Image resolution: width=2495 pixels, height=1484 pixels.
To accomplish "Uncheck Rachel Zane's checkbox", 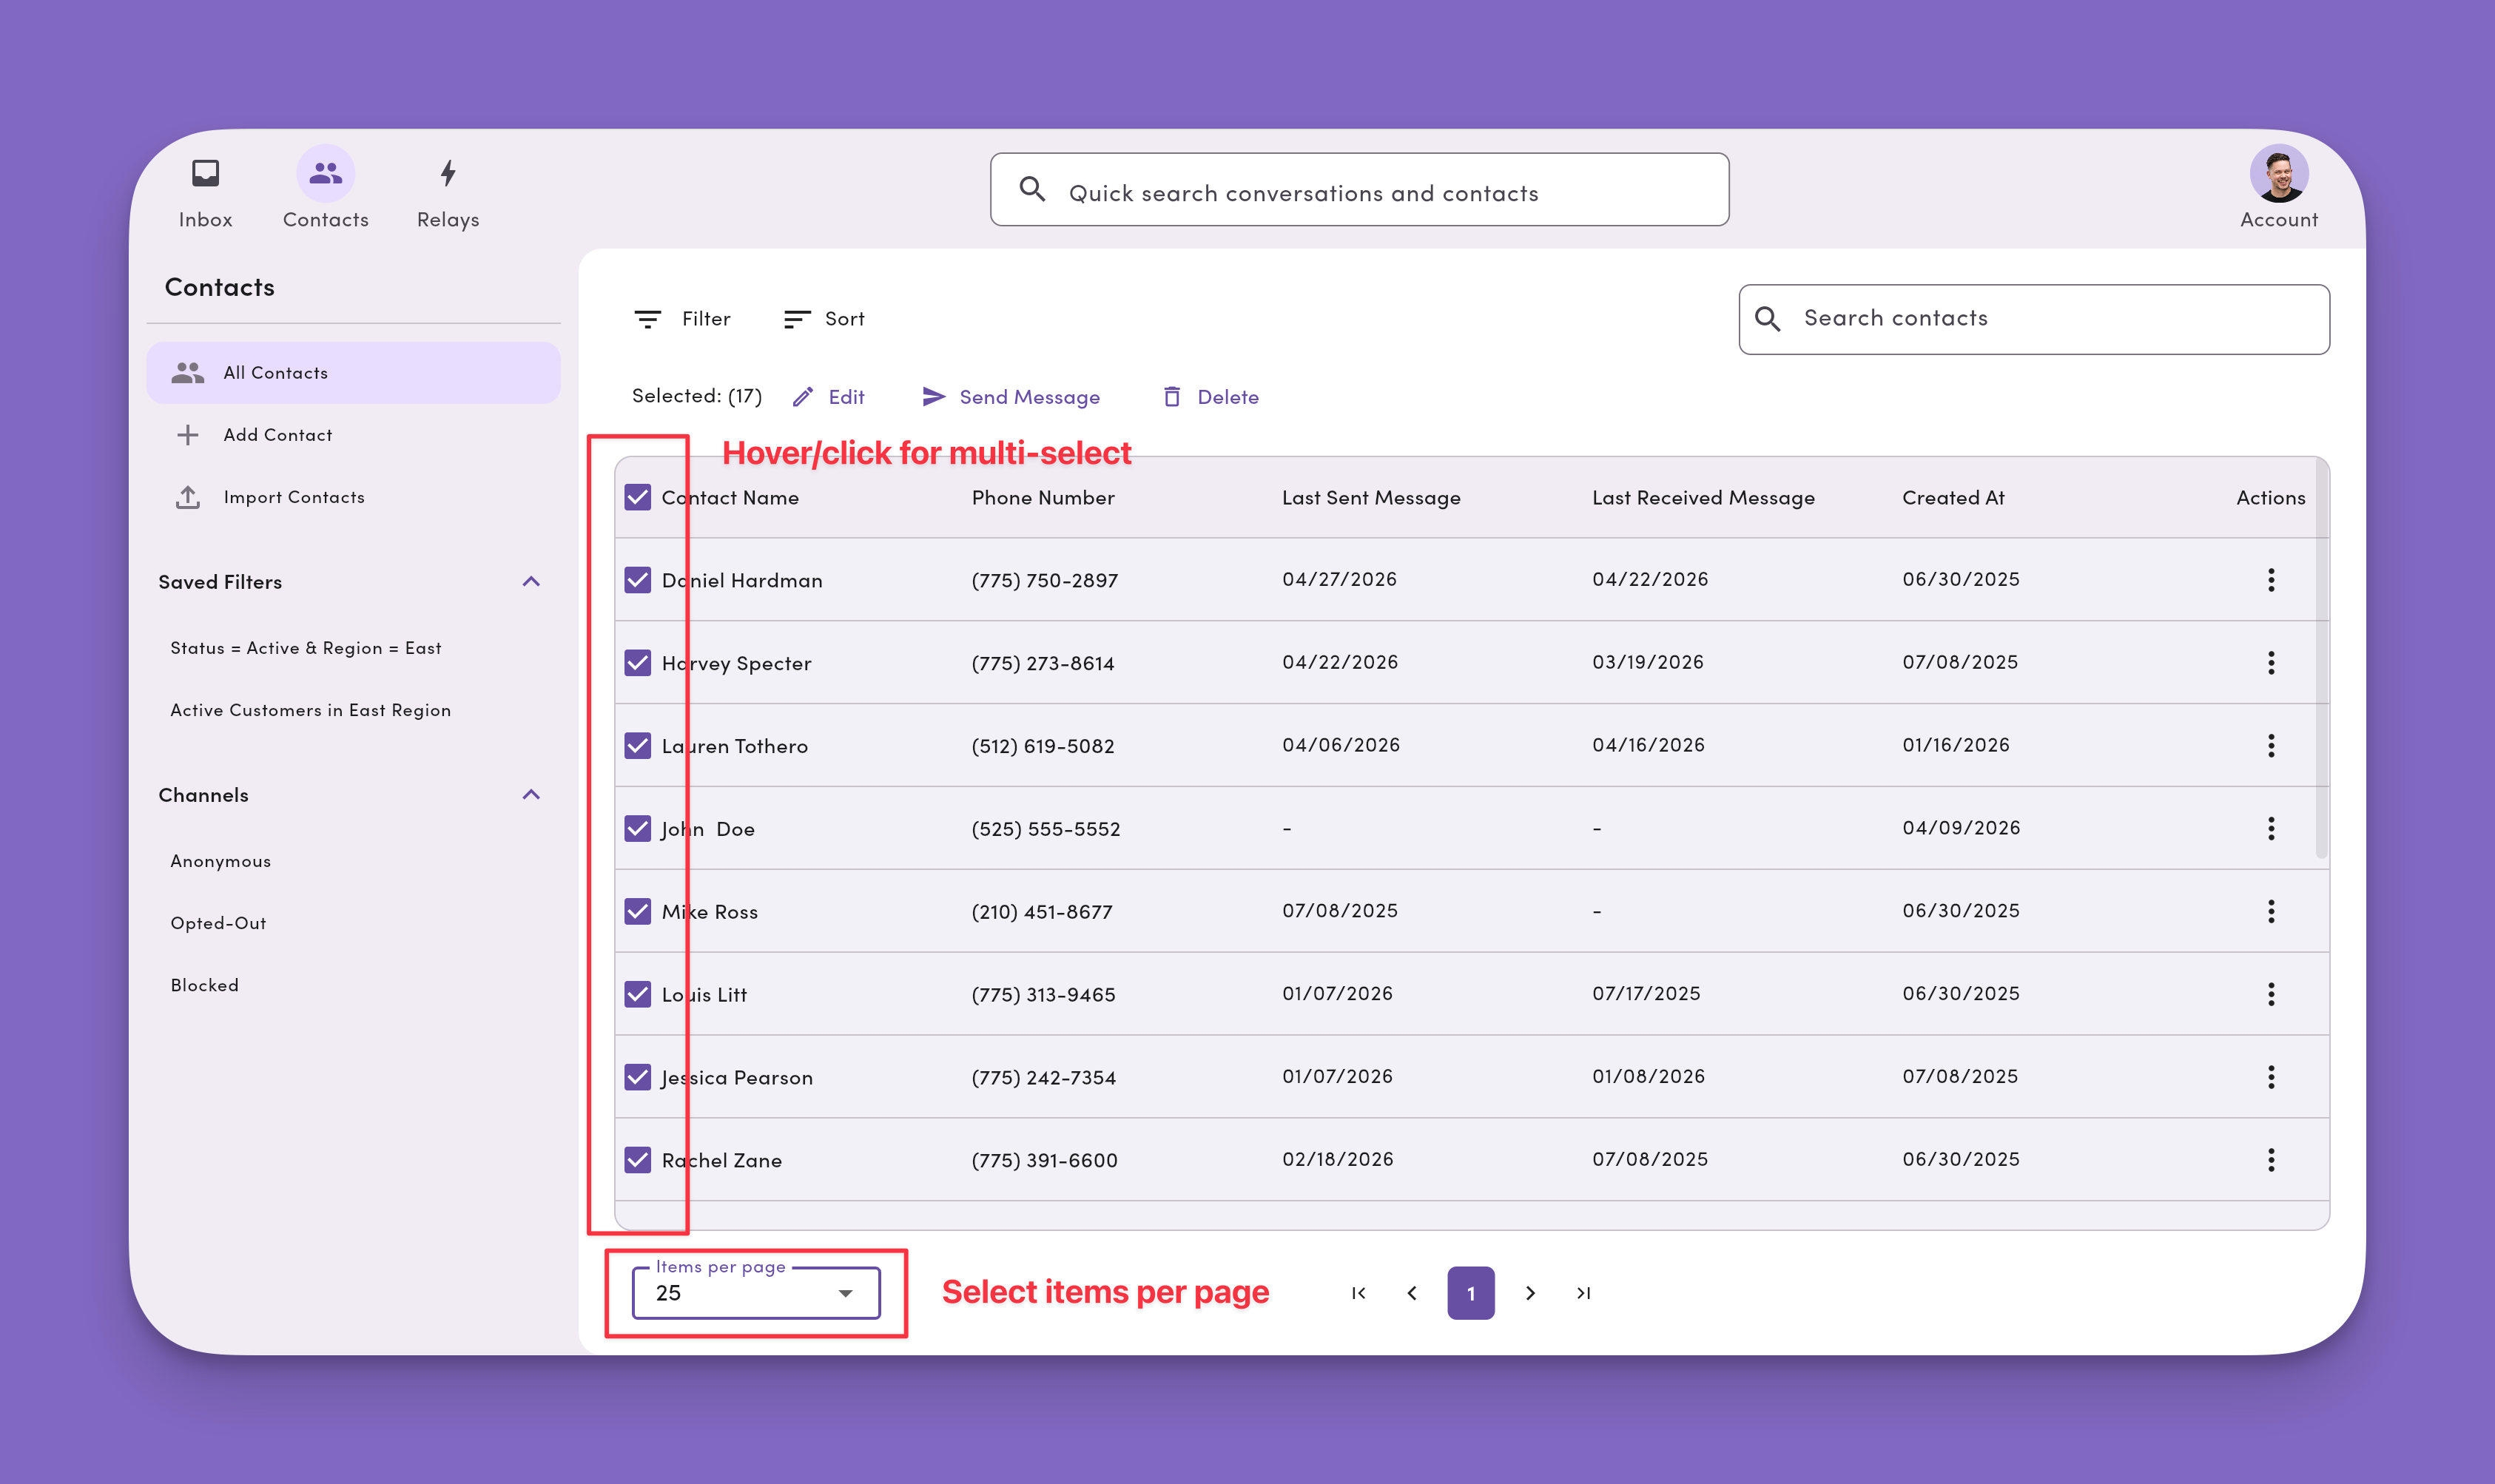I will pyautogui.click(x=637, y=1160).
